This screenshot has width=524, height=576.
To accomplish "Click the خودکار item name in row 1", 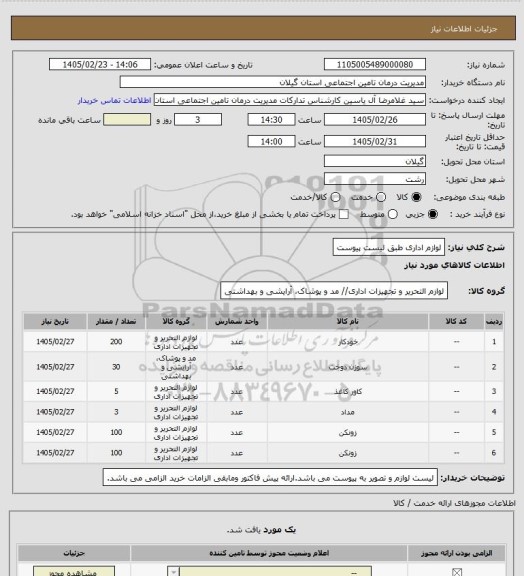I will point(348,342).
